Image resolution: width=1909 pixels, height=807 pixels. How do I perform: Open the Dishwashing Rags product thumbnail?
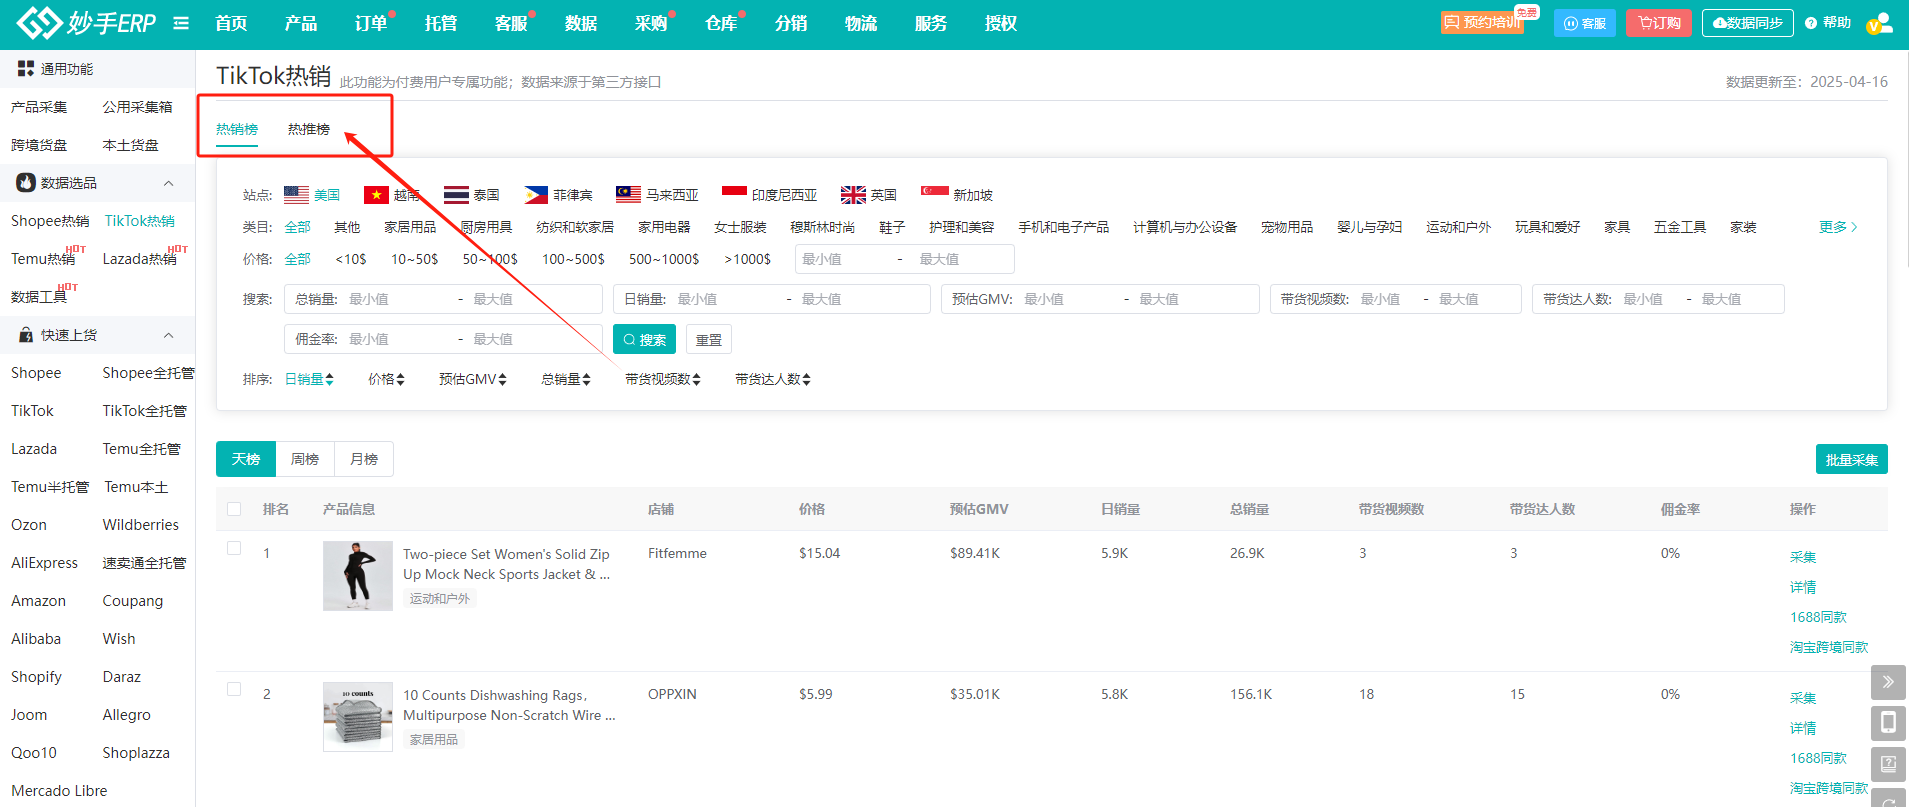pyautogui.click(x=358, y=717)
